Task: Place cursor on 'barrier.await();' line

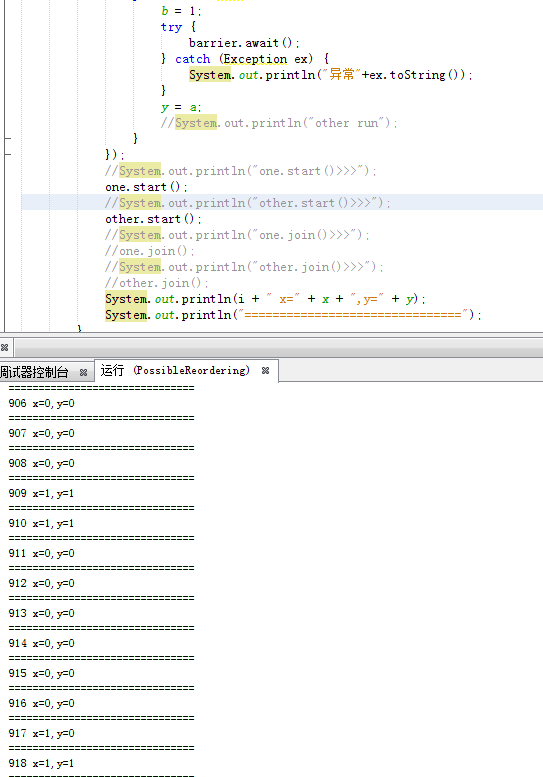Action: (x=244, y=43)
